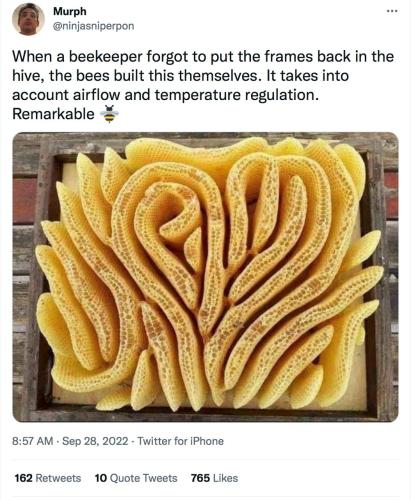Click the number 162 in retweet count
This screenshot has height=500, width=411.
23,478
